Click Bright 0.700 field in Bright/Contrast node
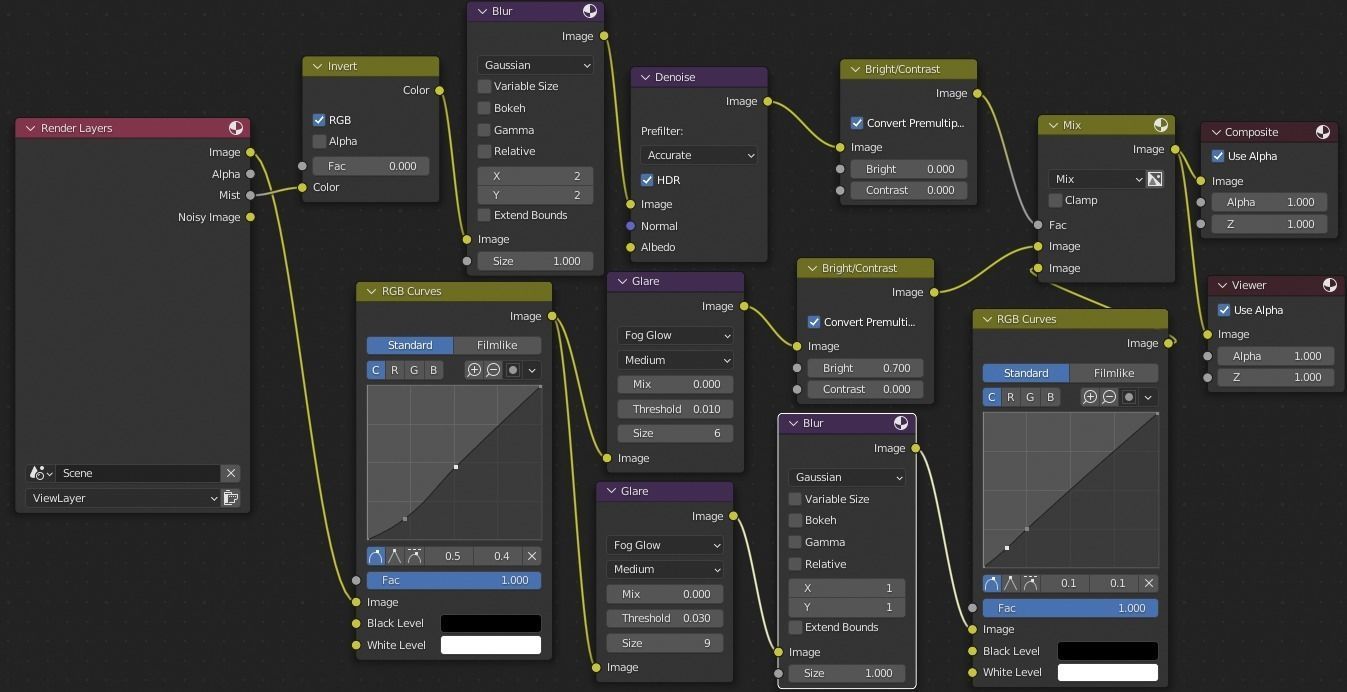The height and width of the screenshot is (692, 1347). (866, 368)
